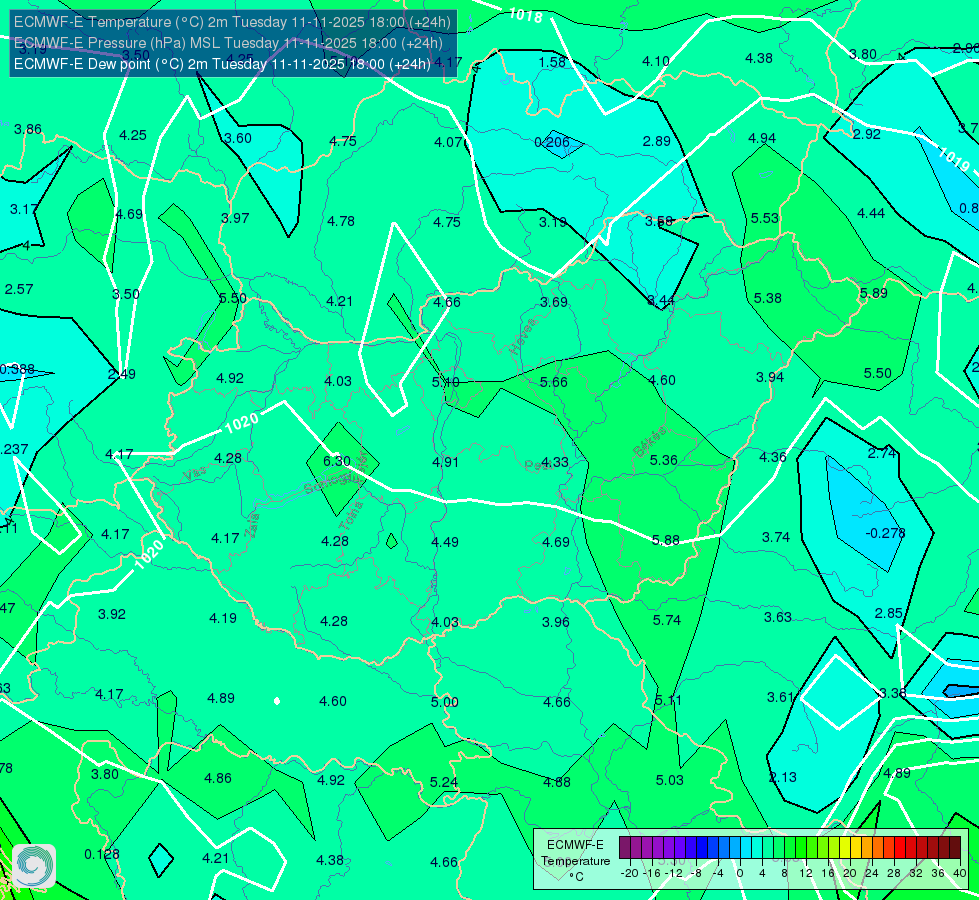Click the 5.10 grid value
Viewport: 979px width, 900px height.
(446, 382)
